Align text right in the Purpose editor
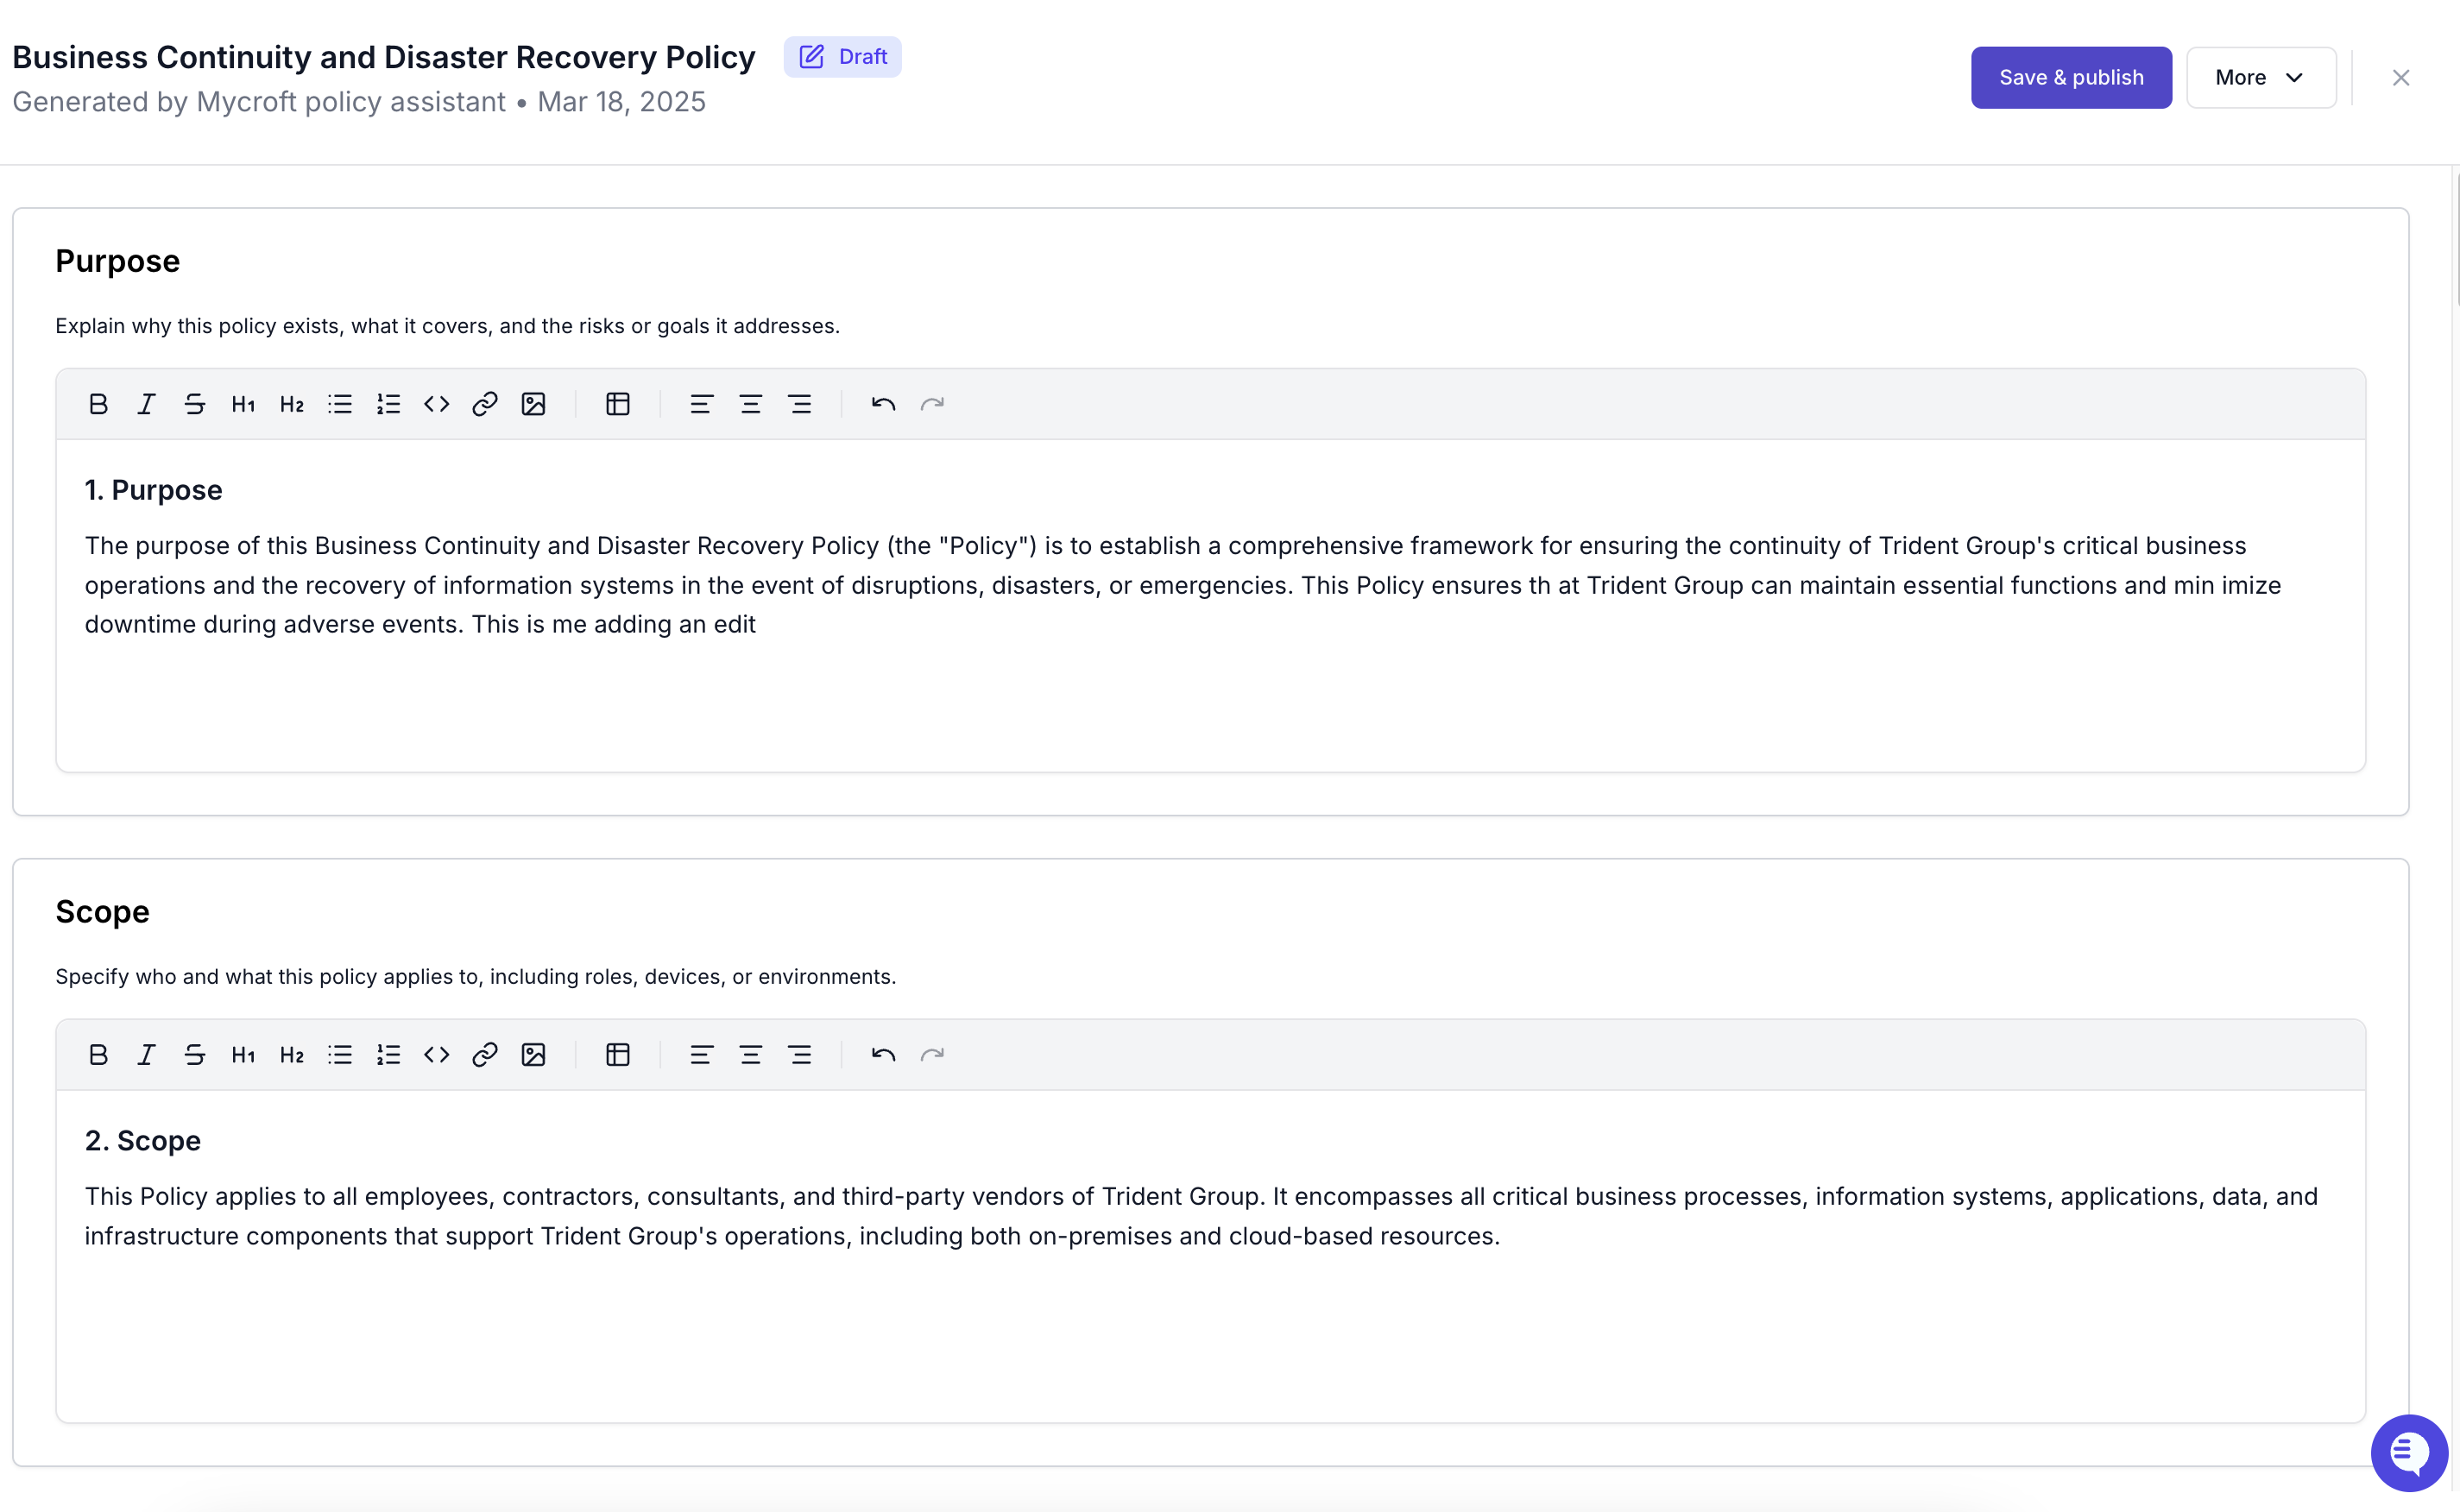This screenshot has width=2460, height=1512. click(x=799, y=404)
